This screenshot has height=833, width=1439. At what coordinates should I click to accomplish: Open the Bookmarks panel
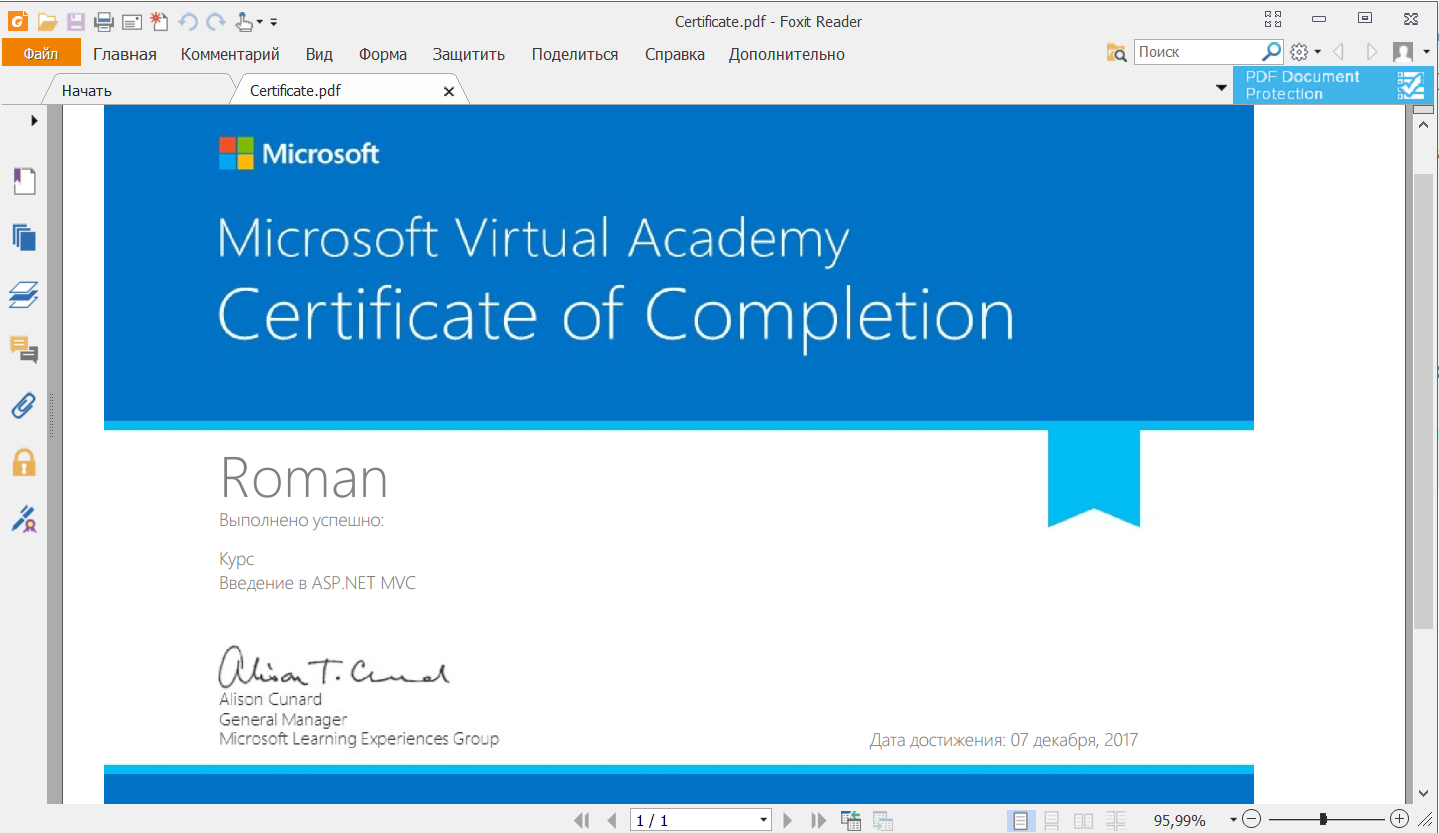[x=24, y=181]
